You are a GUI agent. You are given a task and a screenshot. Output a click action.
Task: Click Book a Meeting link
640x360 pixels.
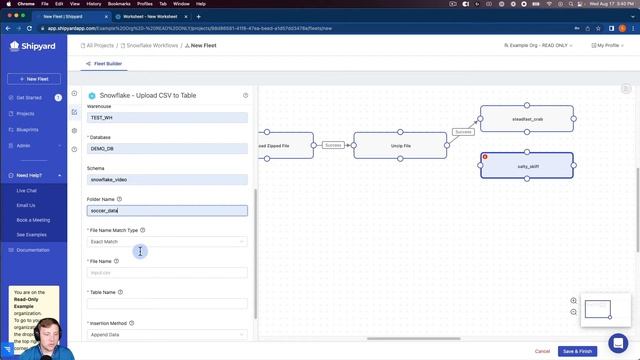[33, 220]
